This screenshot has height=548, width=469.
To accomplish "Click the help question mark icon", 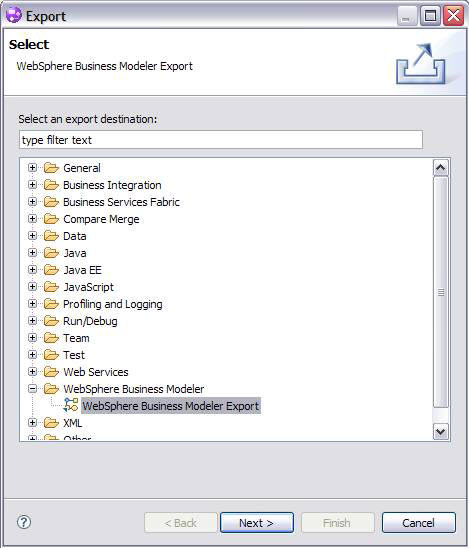I will click(24, 522).
